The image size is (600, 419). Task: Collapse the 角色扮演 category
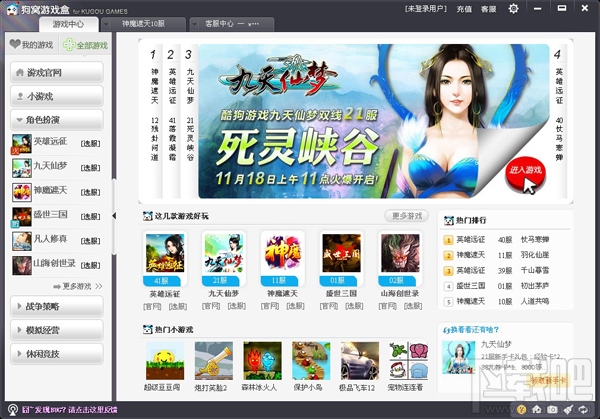point(57,120)
